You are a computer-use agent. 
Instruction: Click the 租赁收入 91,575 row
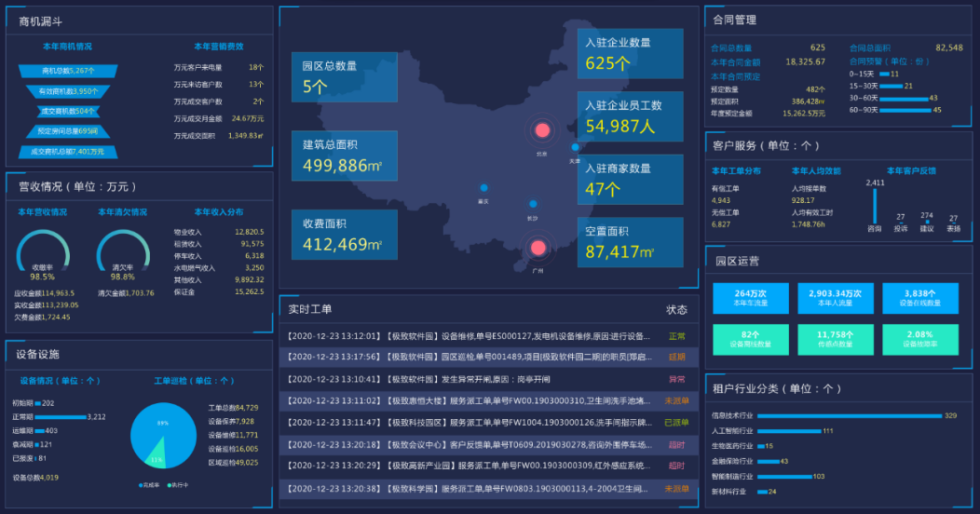coord(219,244)
